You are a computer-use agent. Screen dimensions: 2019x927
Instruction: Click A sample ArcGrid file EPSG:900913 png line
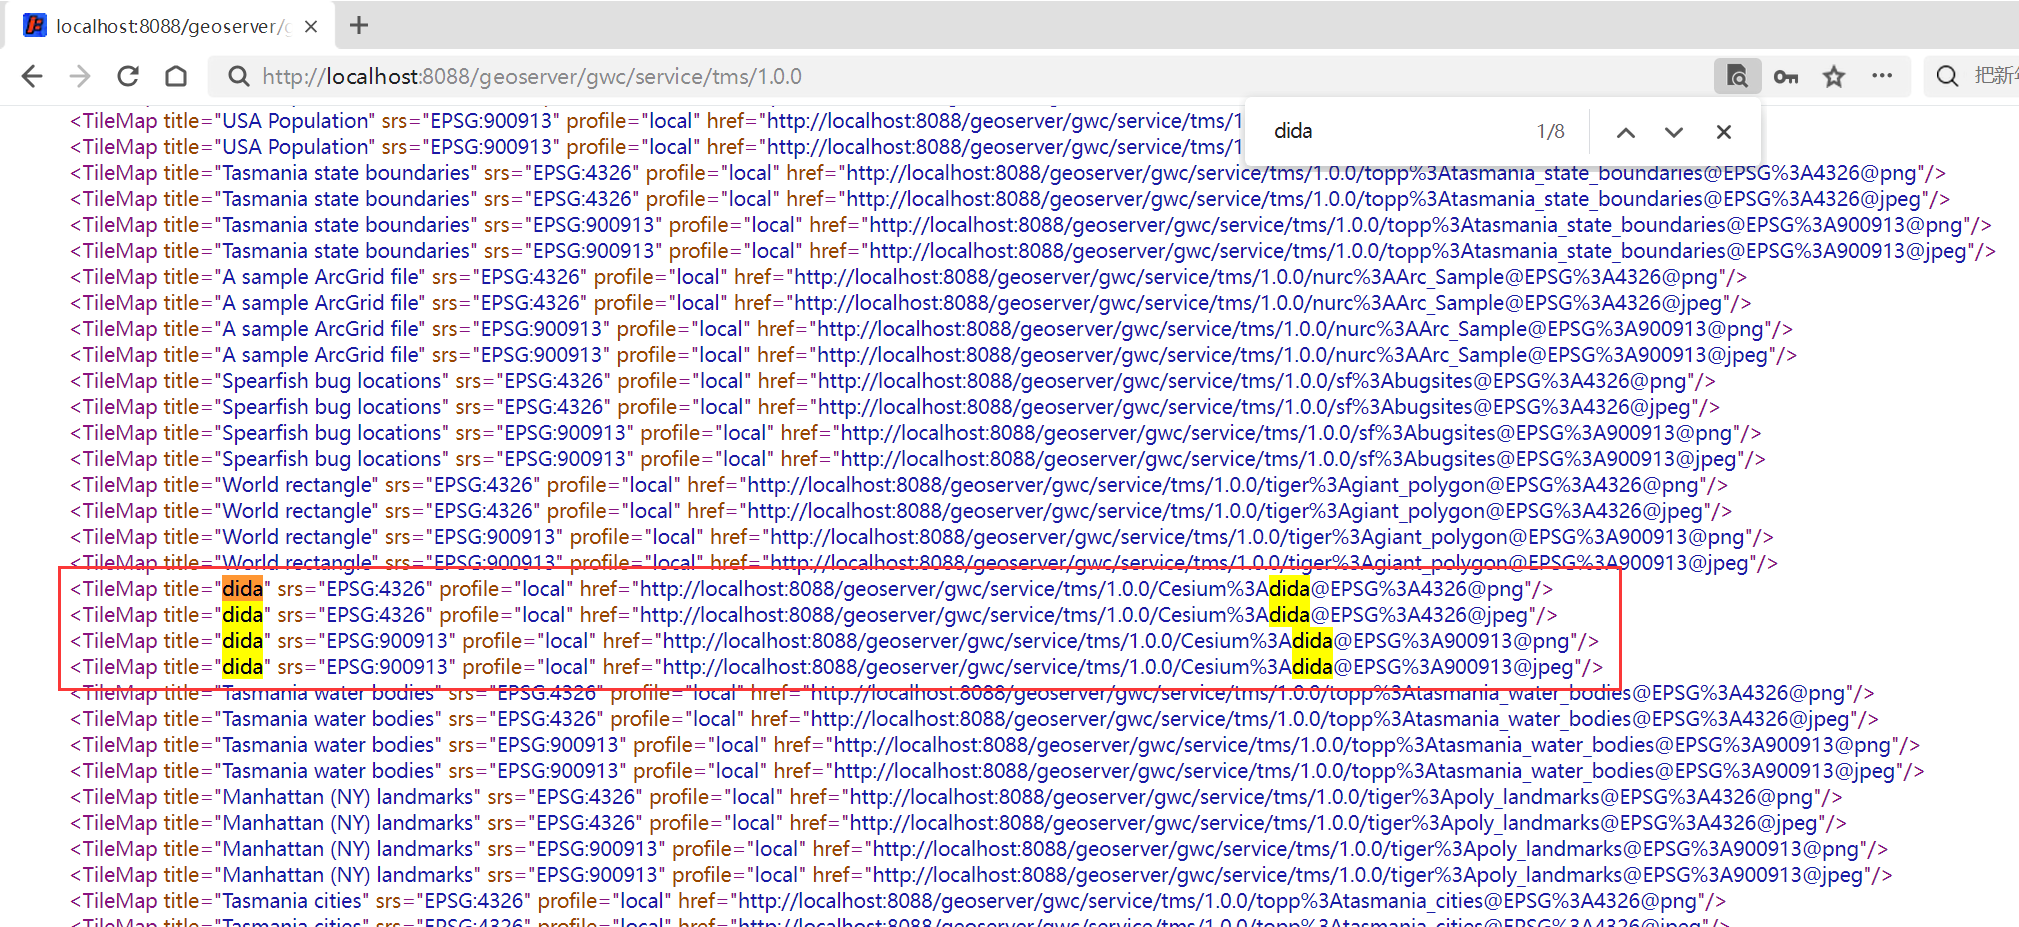tap(931, 329)
